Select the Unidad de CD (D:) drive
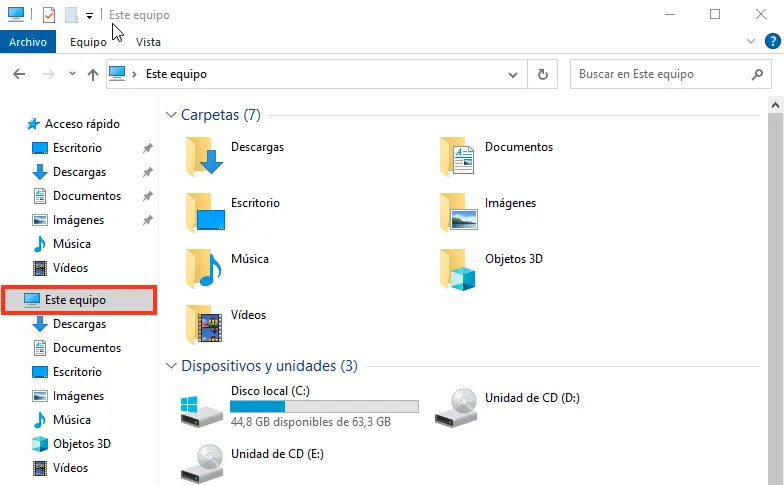This screenshot has height=485, width=784. tap(506, 408)
